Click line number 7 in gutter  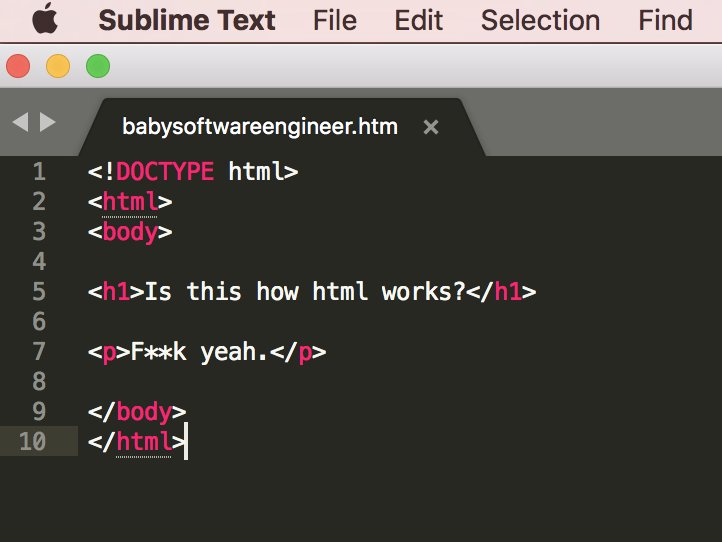[x=40, y=351]
